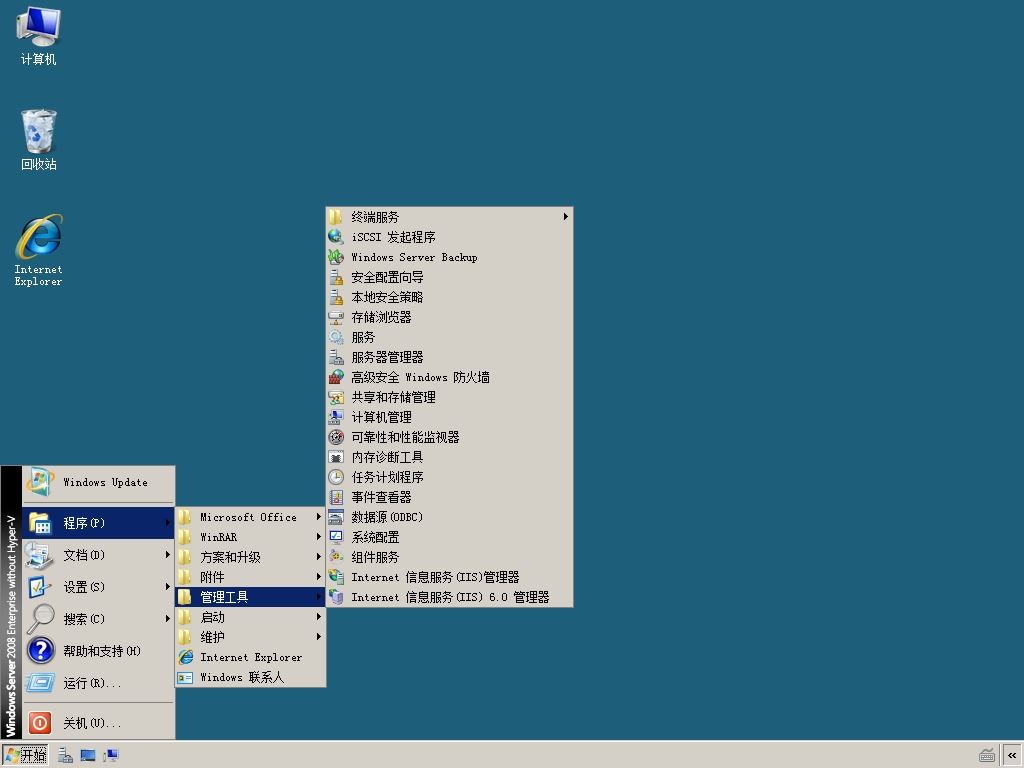
Task: Click the 终端服务 folder entry
Action: pos(449,217)
